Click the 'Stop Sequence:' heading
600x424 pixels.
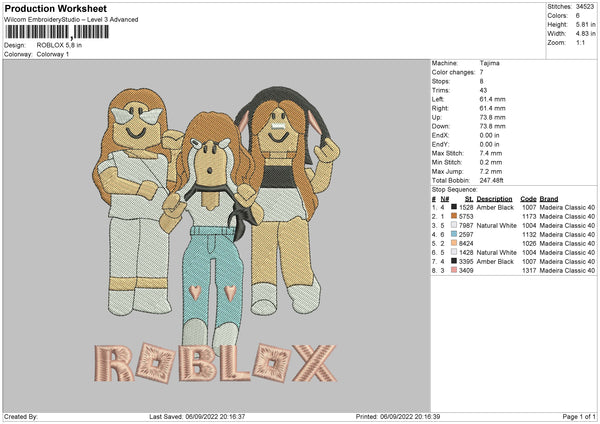(x=455, y=189)
